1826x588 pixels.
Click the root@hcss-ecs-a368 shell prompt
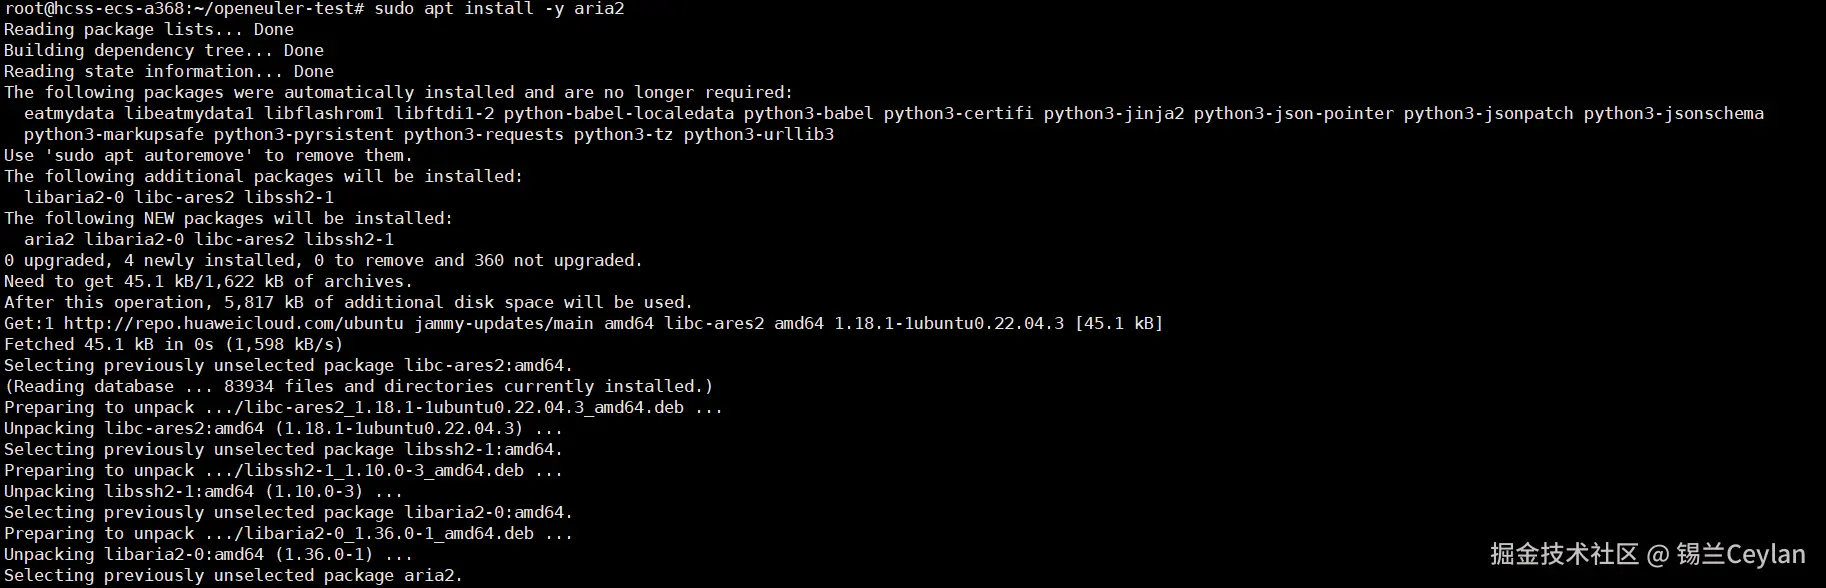tap(184, 9)
